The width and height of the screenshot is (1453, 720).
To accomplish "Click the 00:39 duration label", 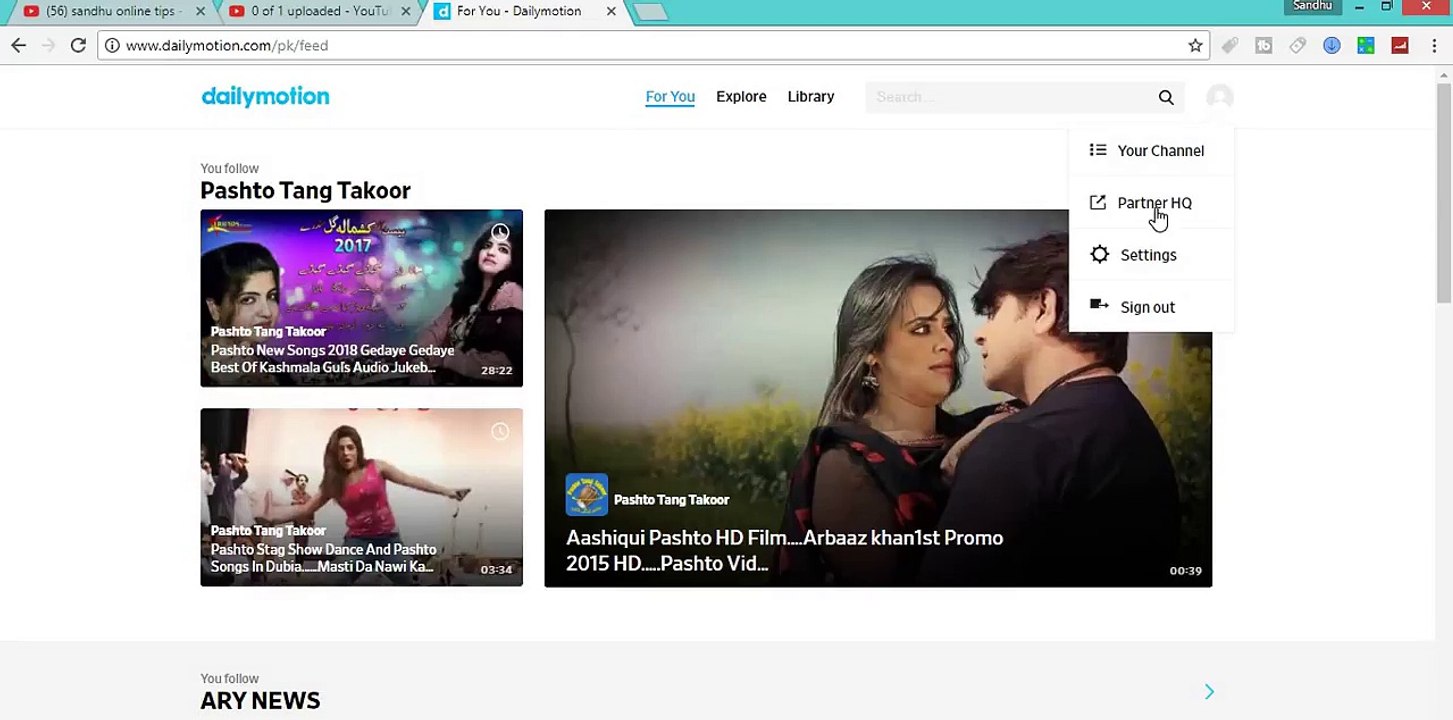I will [x=1185, y=571].
